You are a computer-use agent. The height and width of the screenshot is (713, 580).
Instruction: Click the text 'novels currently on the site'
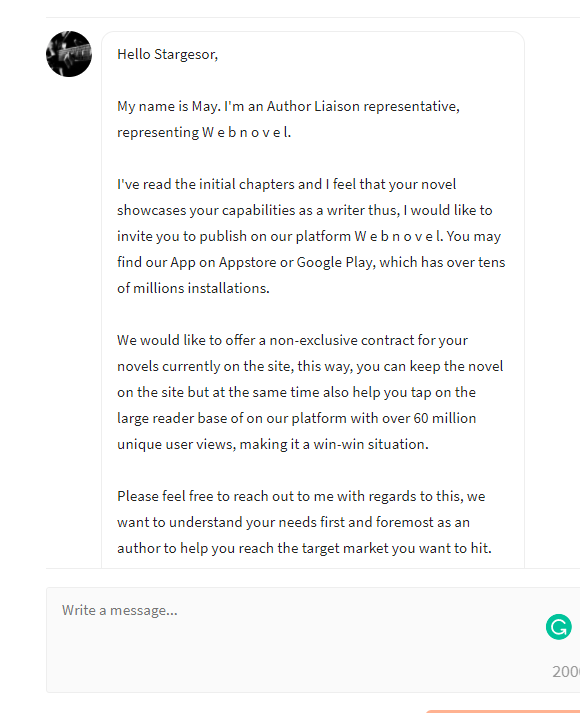click(204, 367)
